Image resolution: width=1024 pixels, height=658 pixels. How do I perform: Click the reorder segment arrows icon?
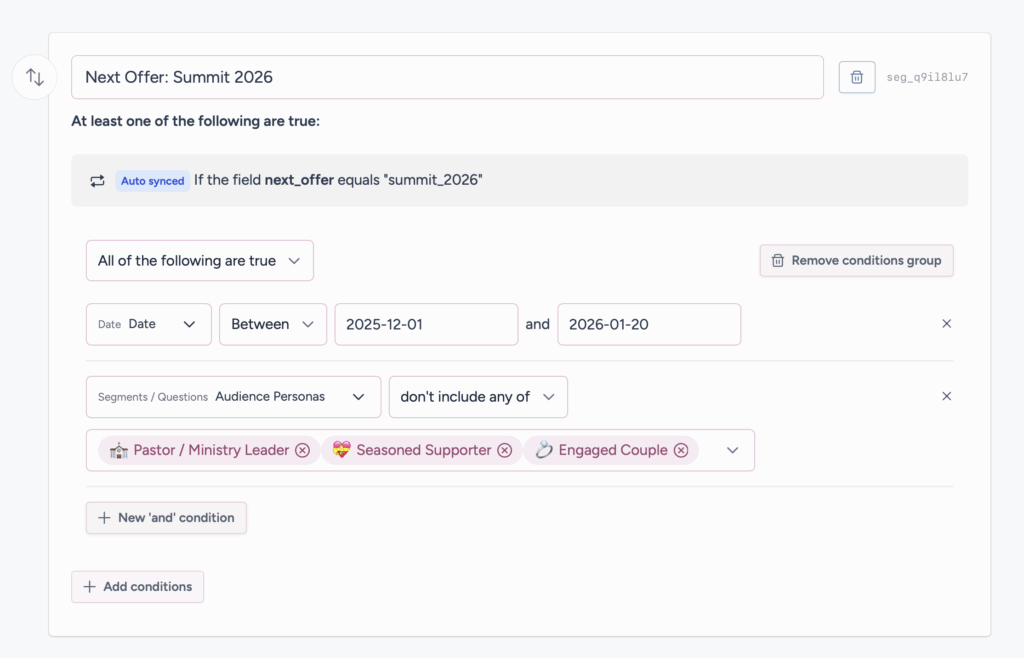coord(35,77)
